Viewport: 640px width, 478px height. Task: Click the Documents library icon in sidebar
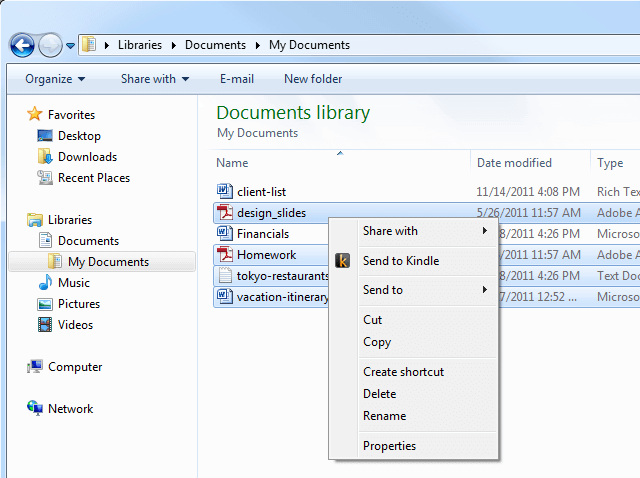[x=45, y=240]
